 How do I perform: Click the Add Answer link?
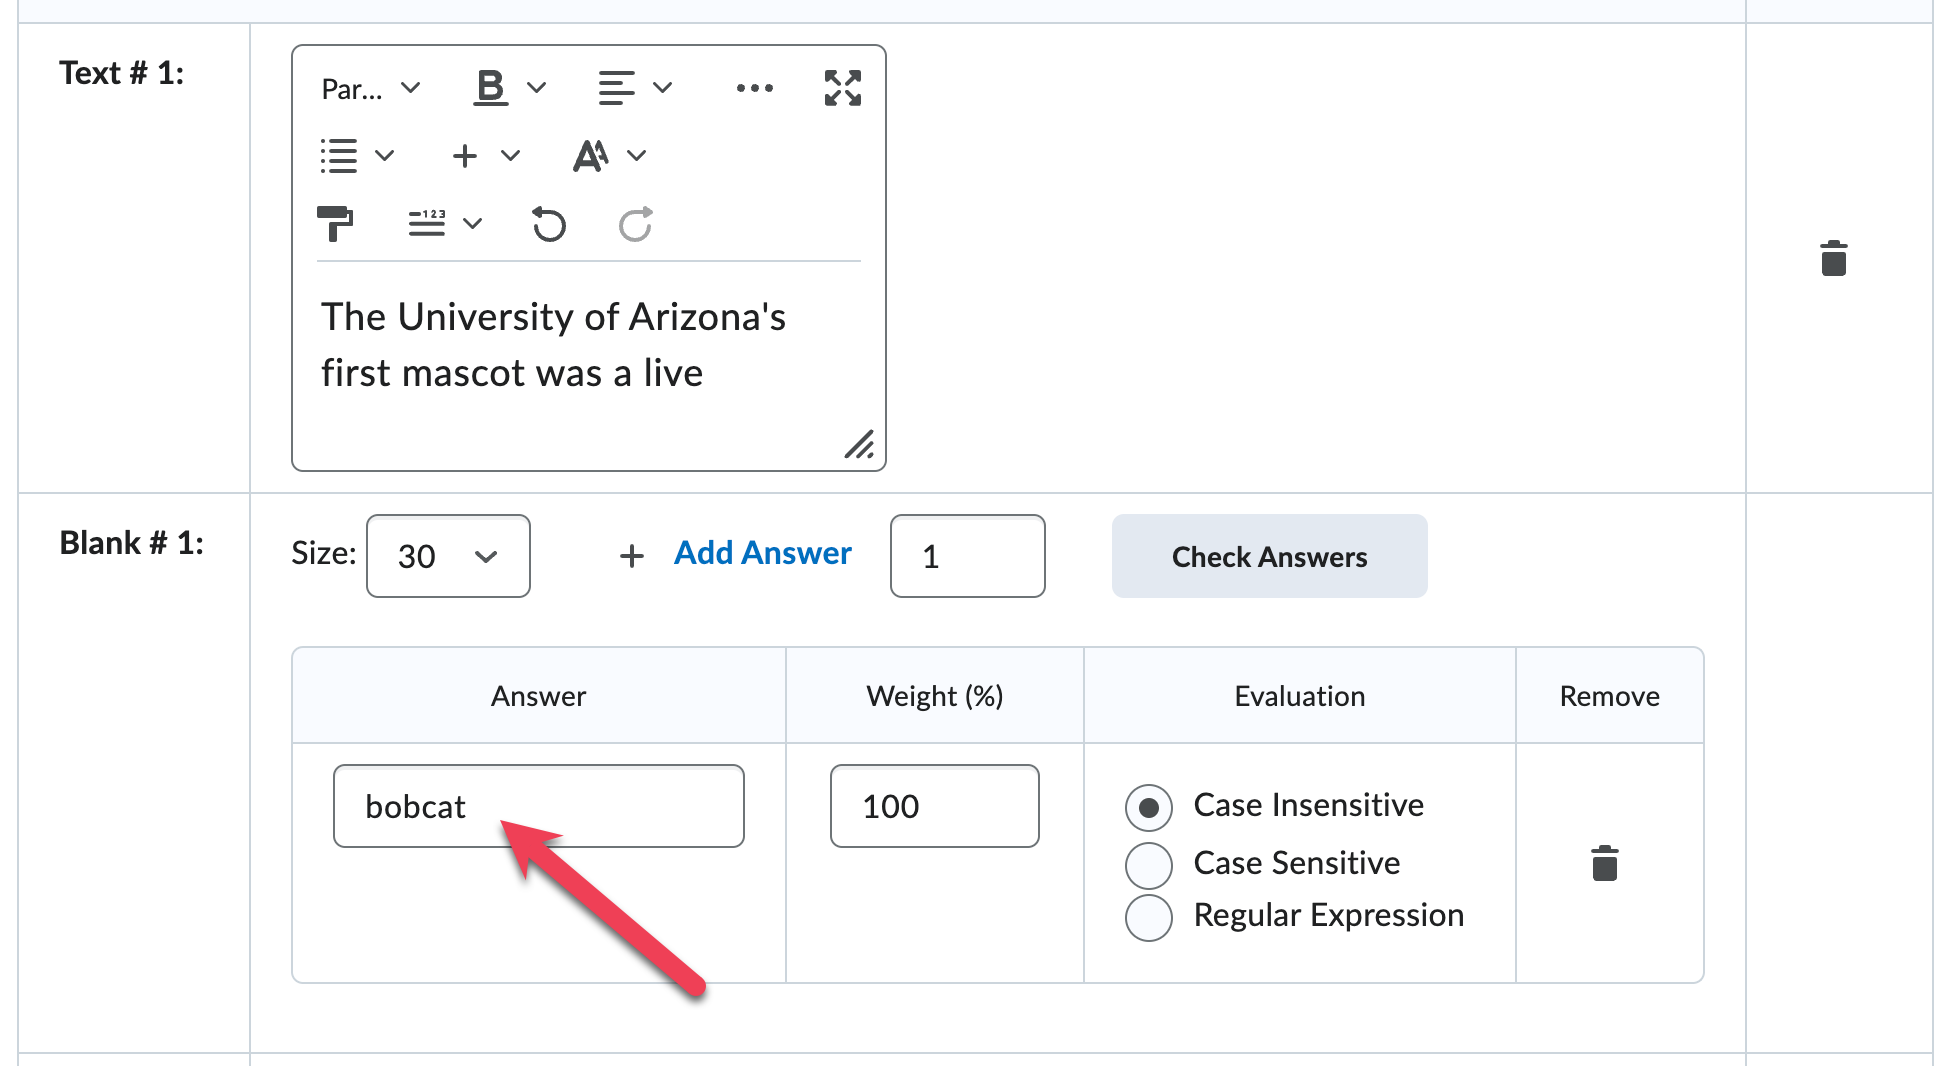click(x=762, y=553)
